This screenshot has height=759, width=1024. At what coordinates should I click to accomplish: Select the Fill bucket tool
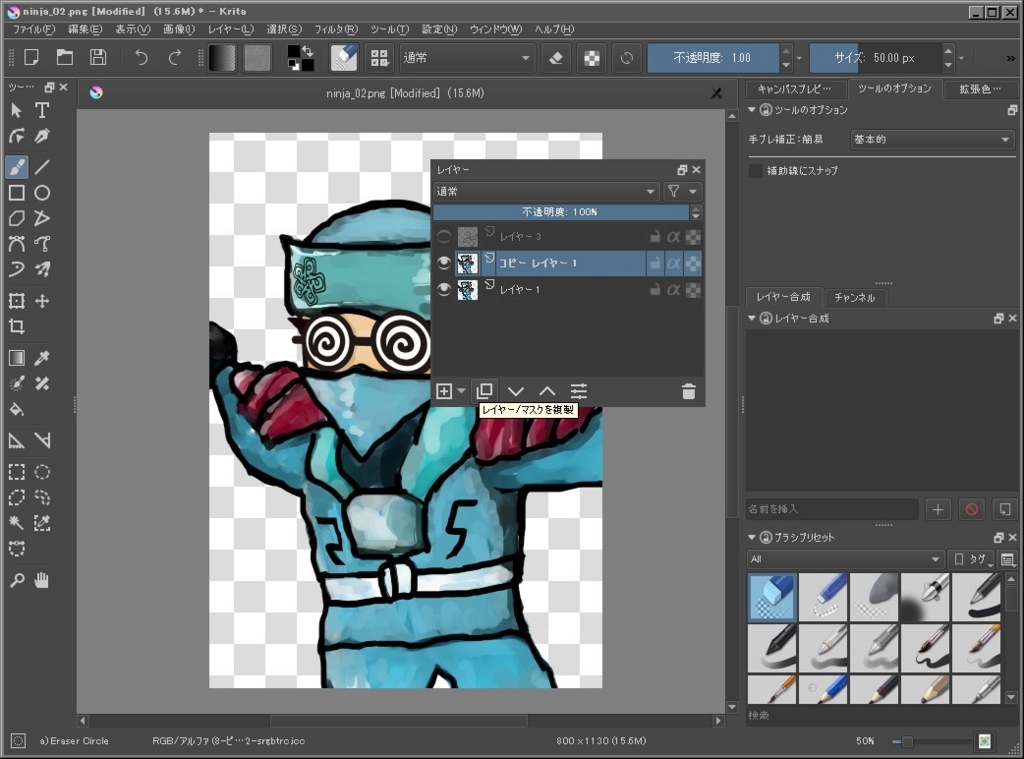pyautogui.click(x=16, y=410)
